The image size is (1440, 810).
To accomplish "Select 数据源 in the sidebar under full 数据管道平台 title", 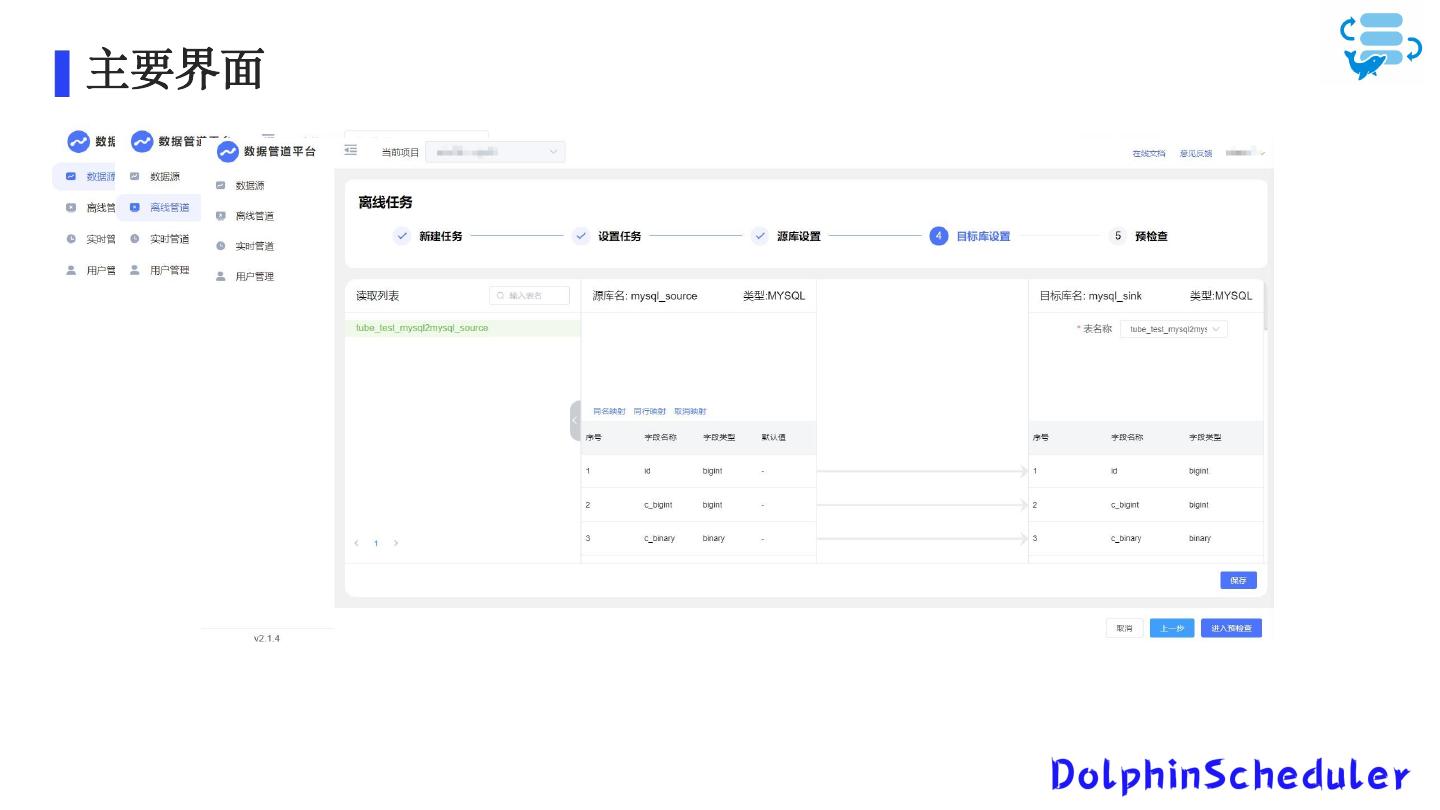I will pos(250,185).
